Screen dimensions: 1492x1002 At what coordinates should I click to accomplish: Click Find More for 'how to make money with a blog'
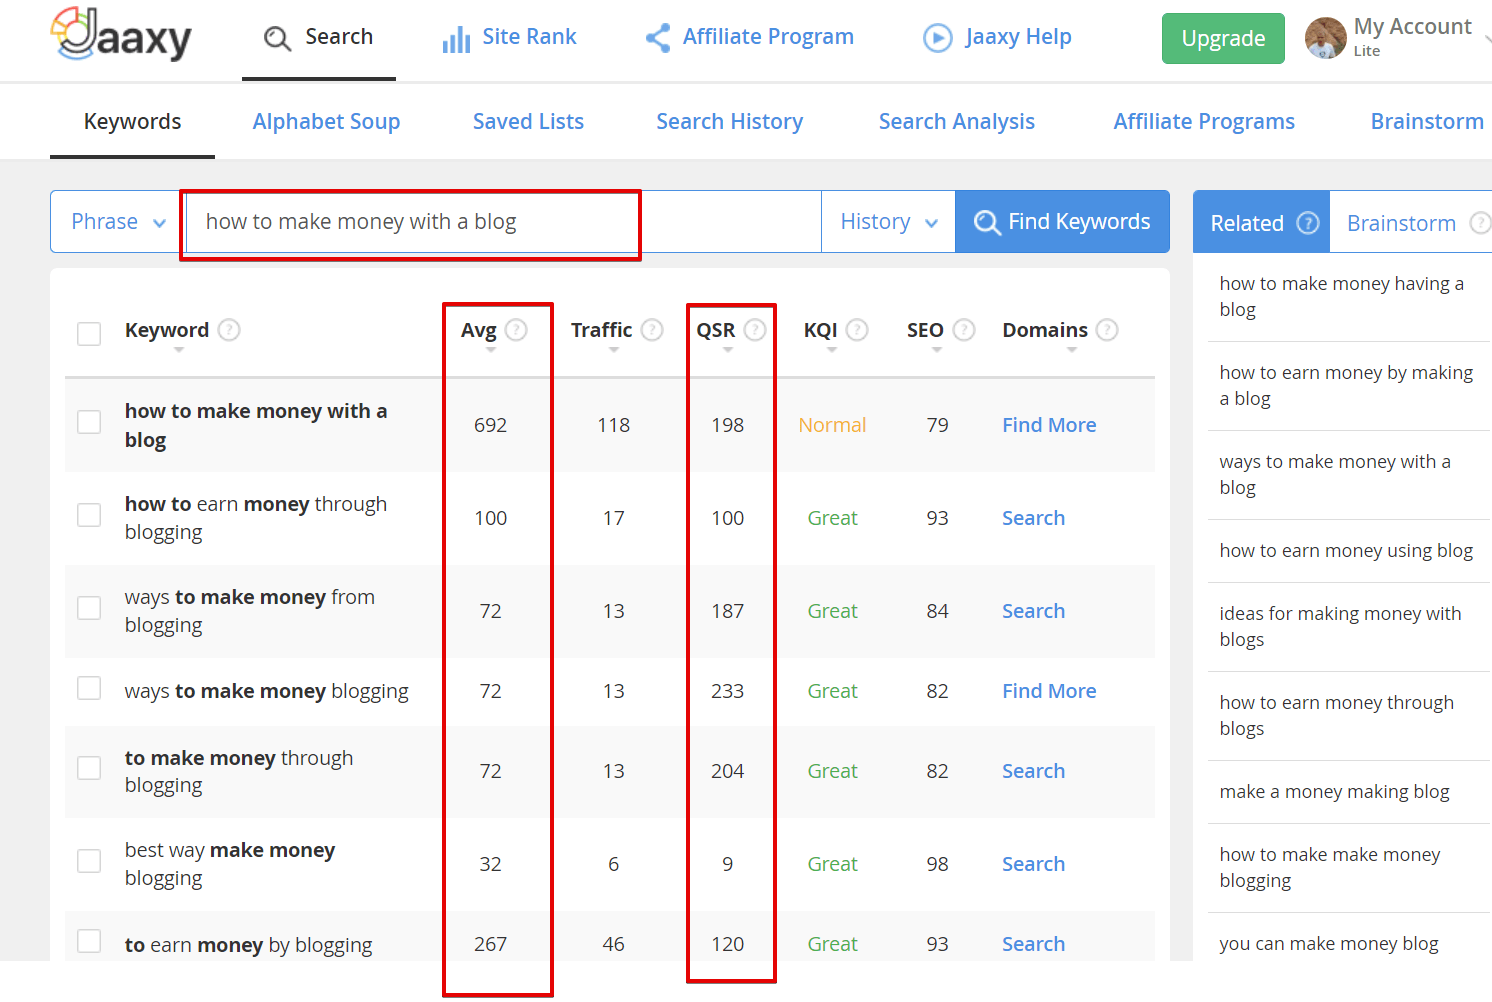(1049, 425)
